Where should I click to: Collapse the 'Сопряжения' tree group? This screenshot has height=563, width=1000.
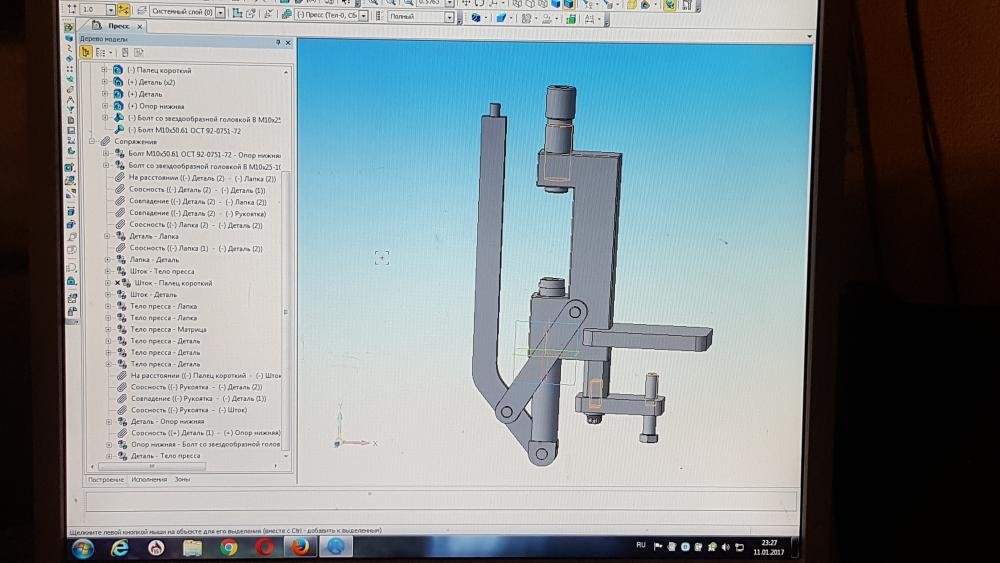tap(92, 142)
